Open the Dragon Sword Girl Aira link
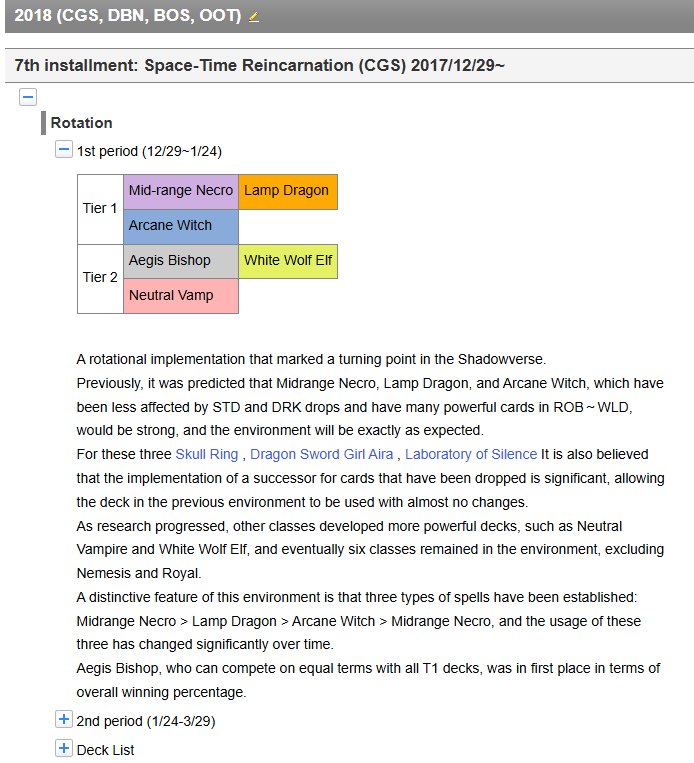Screen dimensions: 694x763 [321, 454]
